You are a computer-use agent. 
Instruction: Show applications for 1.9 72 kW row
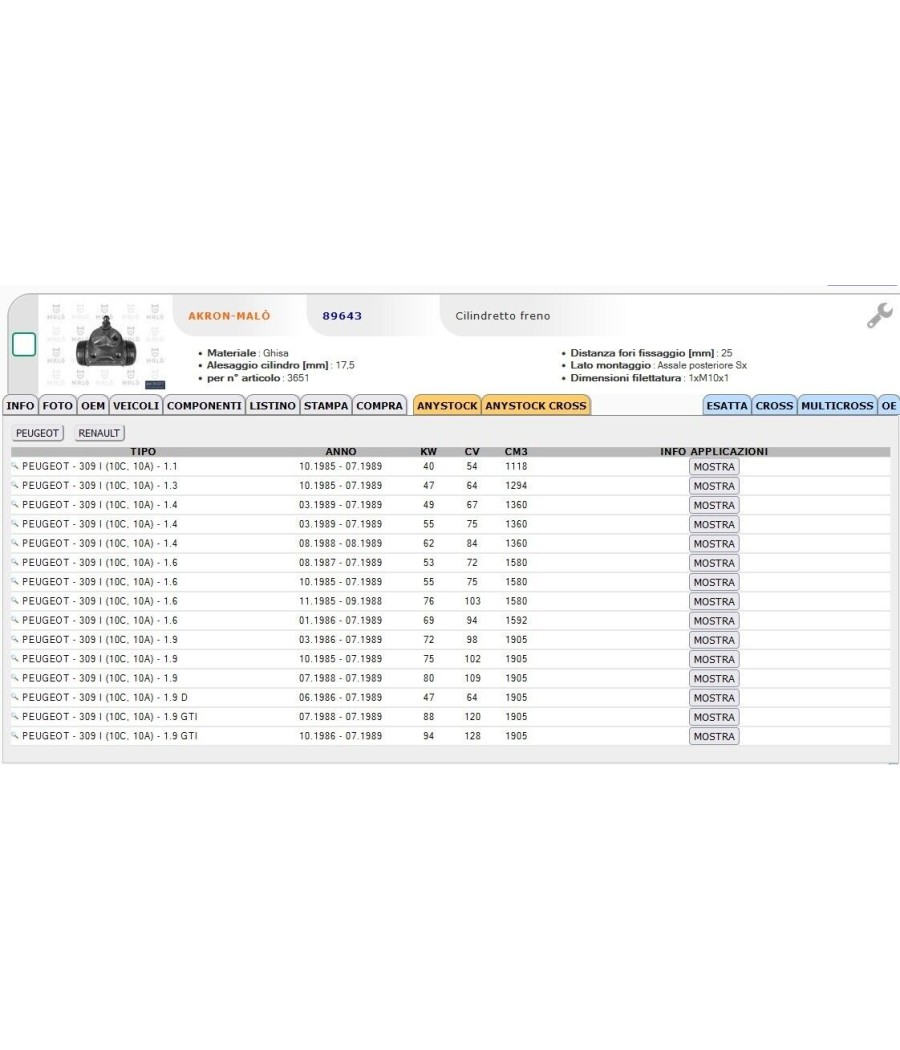pos(714,640)
